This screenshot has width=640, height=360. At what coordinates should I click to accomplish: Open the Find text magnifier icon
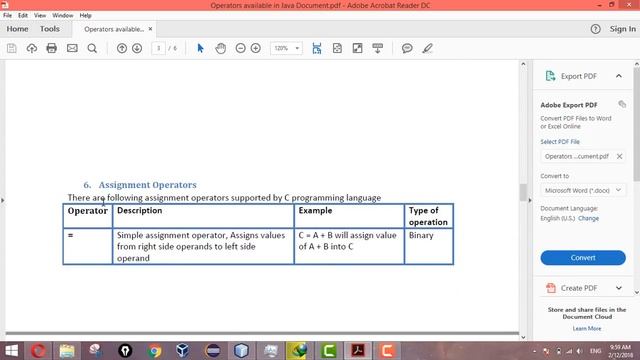92,48
